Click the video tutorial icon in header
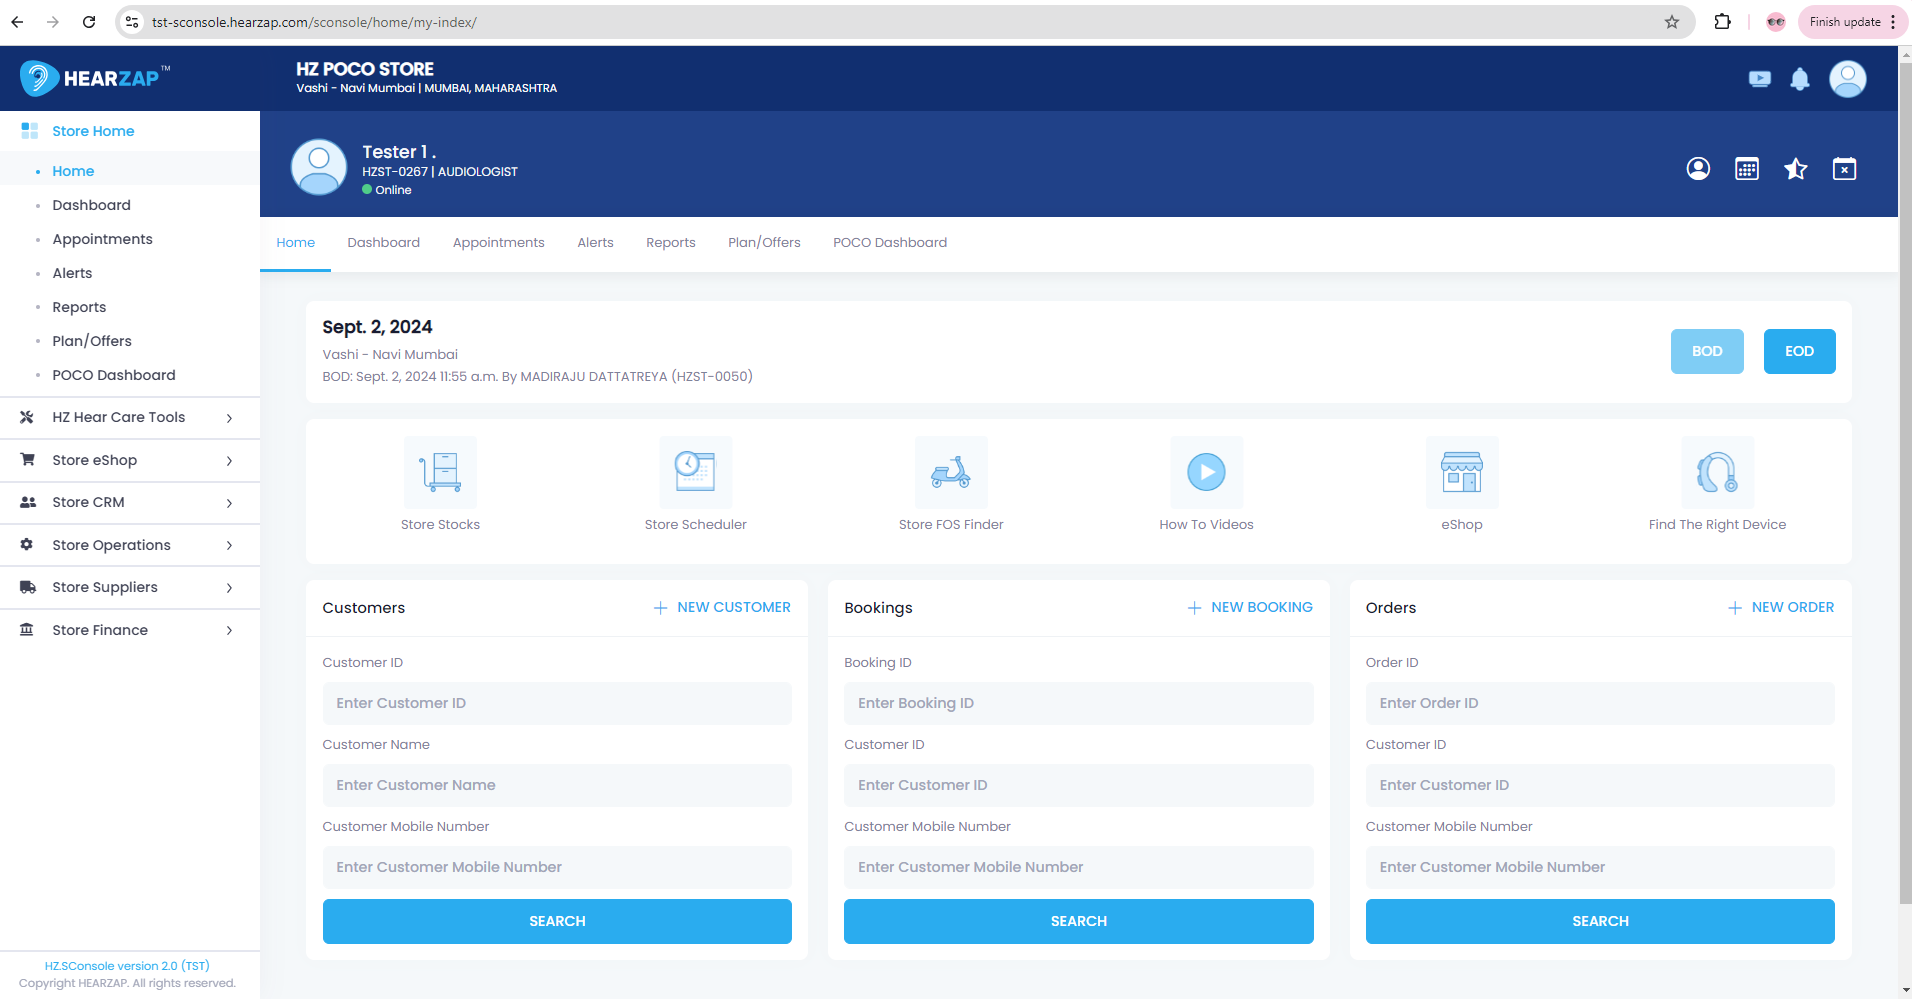Viewport: 1912px width, 999px height. pyautogui.click(x=1759, y=79)
